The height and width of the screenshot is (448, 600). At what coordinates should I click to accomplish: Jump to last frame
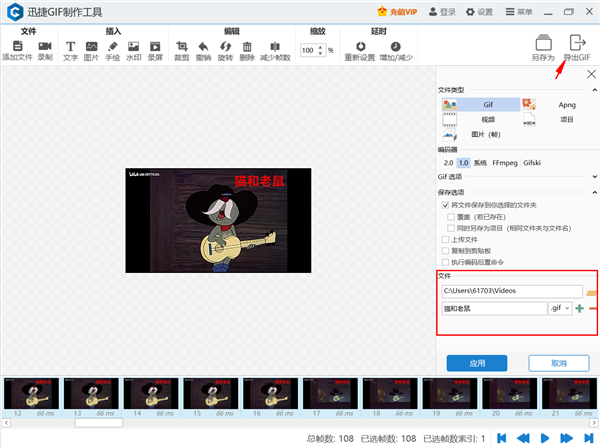pos(589,438)
